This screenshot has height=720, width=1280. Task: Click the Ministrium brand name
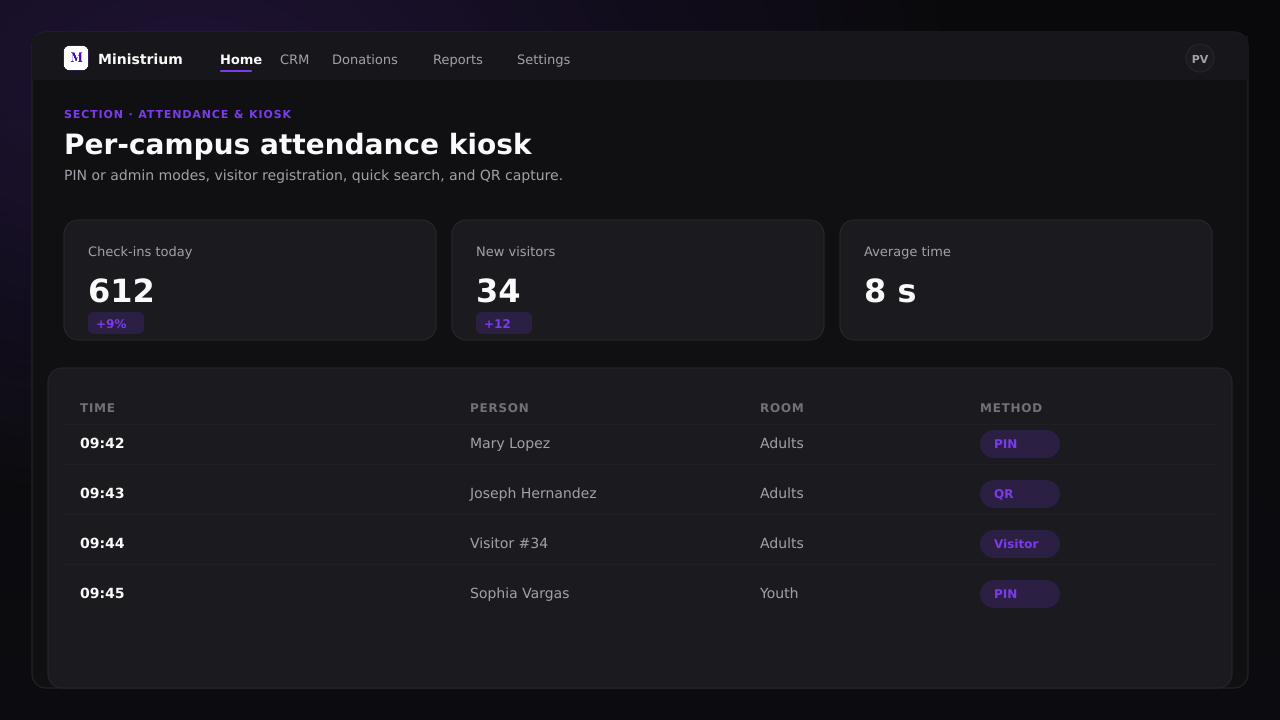pos(140,59)
